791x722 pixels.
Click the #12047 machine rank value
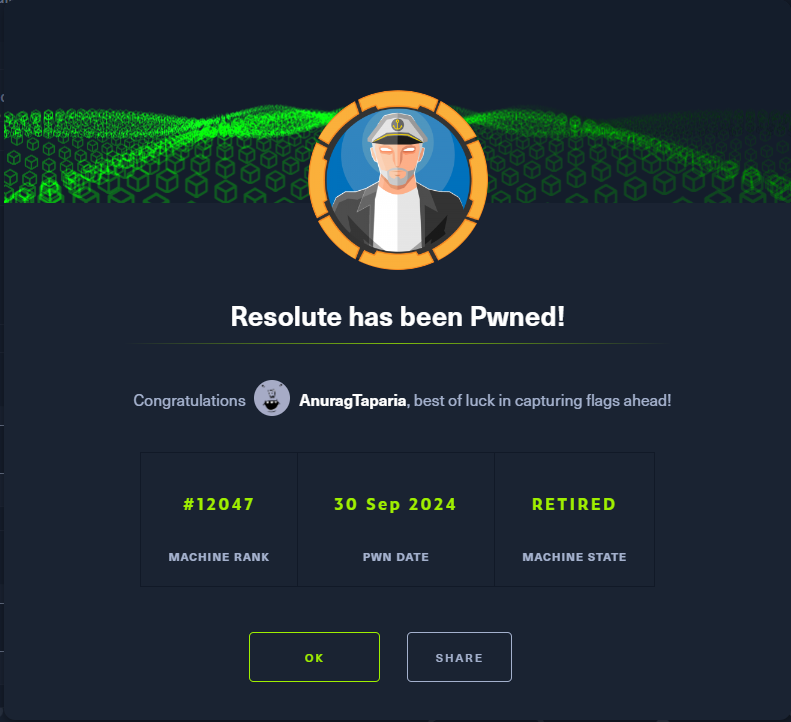click(218, 504)
